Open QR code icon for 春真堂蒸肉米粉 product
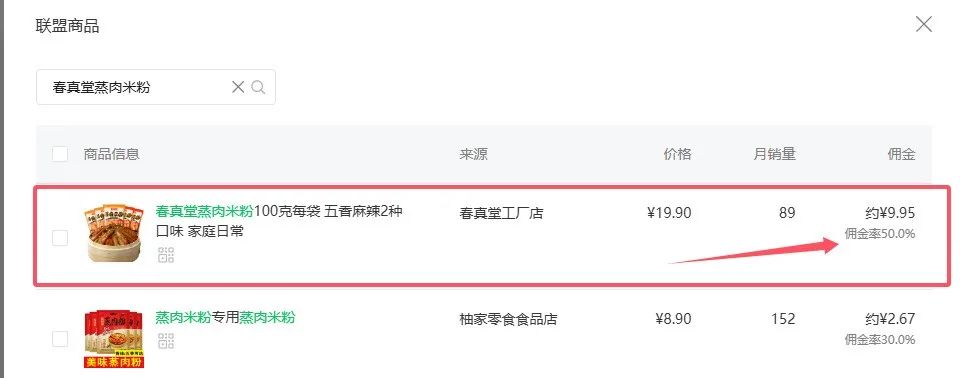 pos(166,255)
